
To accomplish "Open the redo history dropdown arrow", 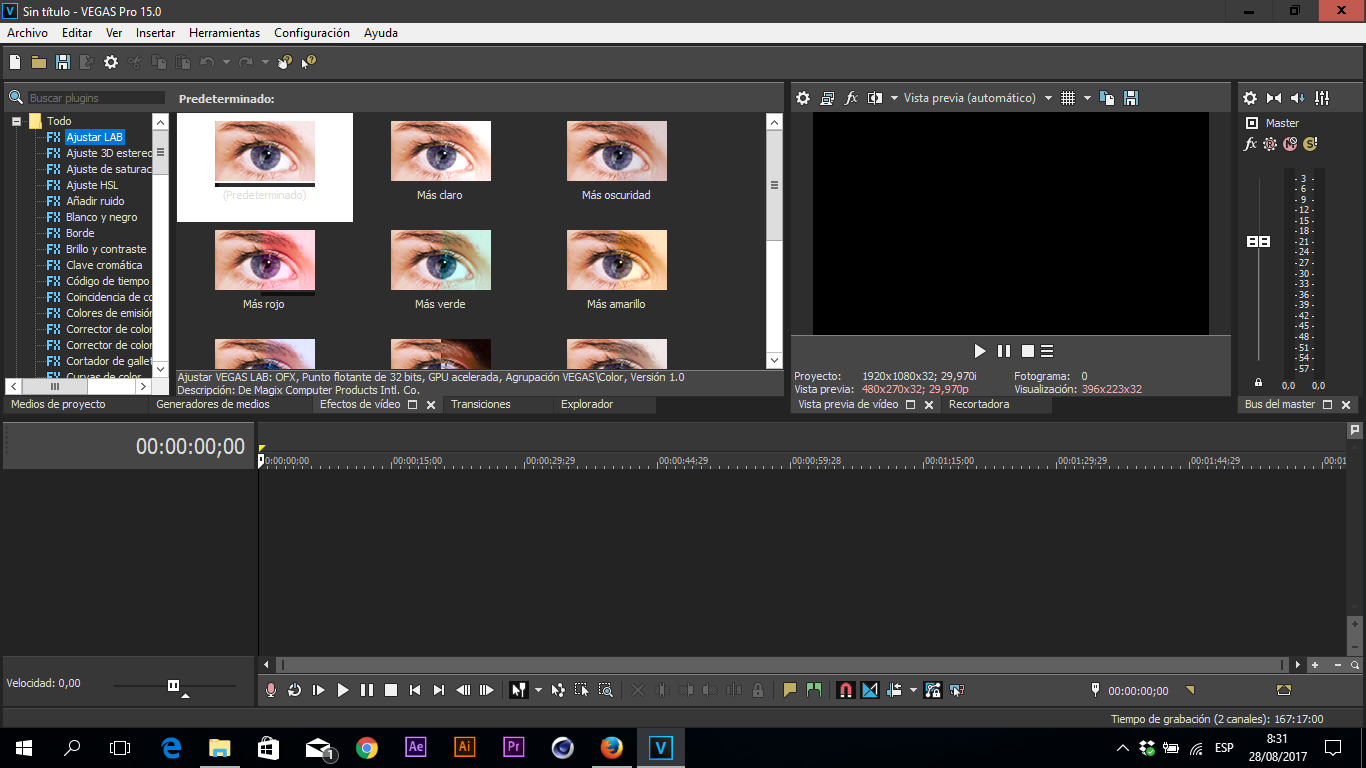I will [265, 62].
